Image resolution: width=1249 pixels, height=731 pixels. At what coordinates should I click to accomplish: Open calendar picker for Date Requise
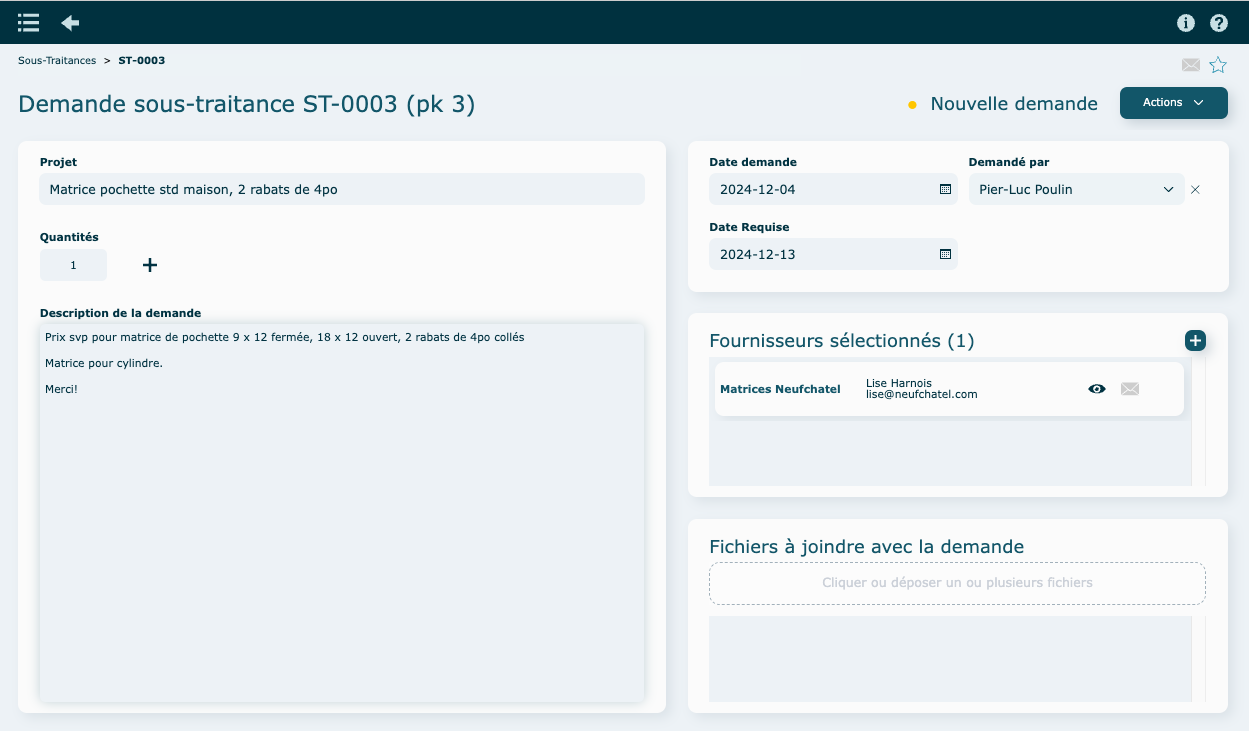[x=945, y=254]
